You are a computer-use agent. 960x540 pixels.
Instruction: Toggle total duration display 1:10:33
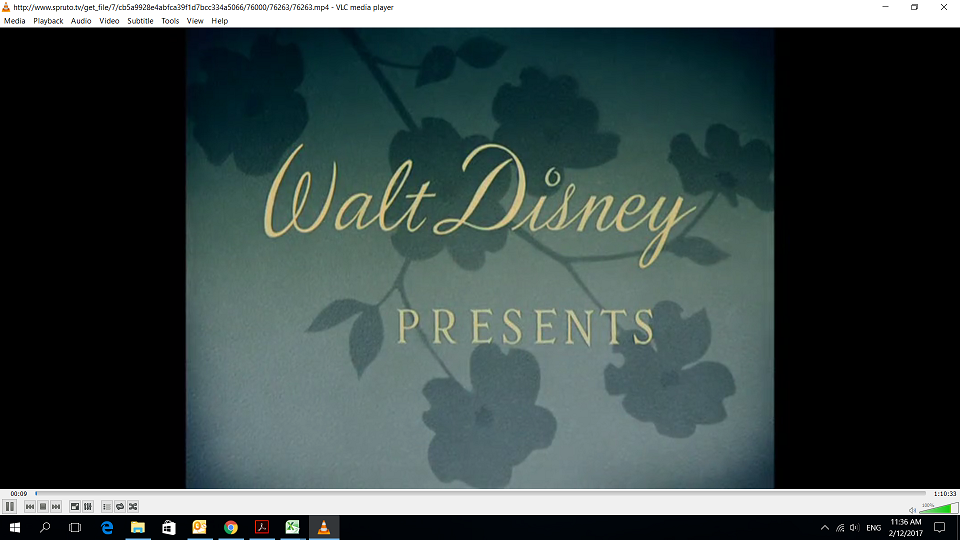click(x=945, y=493)
